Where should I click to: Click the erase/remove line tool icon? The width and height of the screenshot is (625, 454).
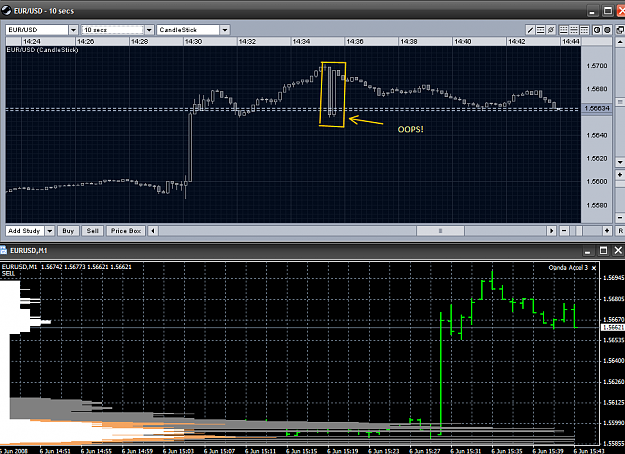click(551, 30)
